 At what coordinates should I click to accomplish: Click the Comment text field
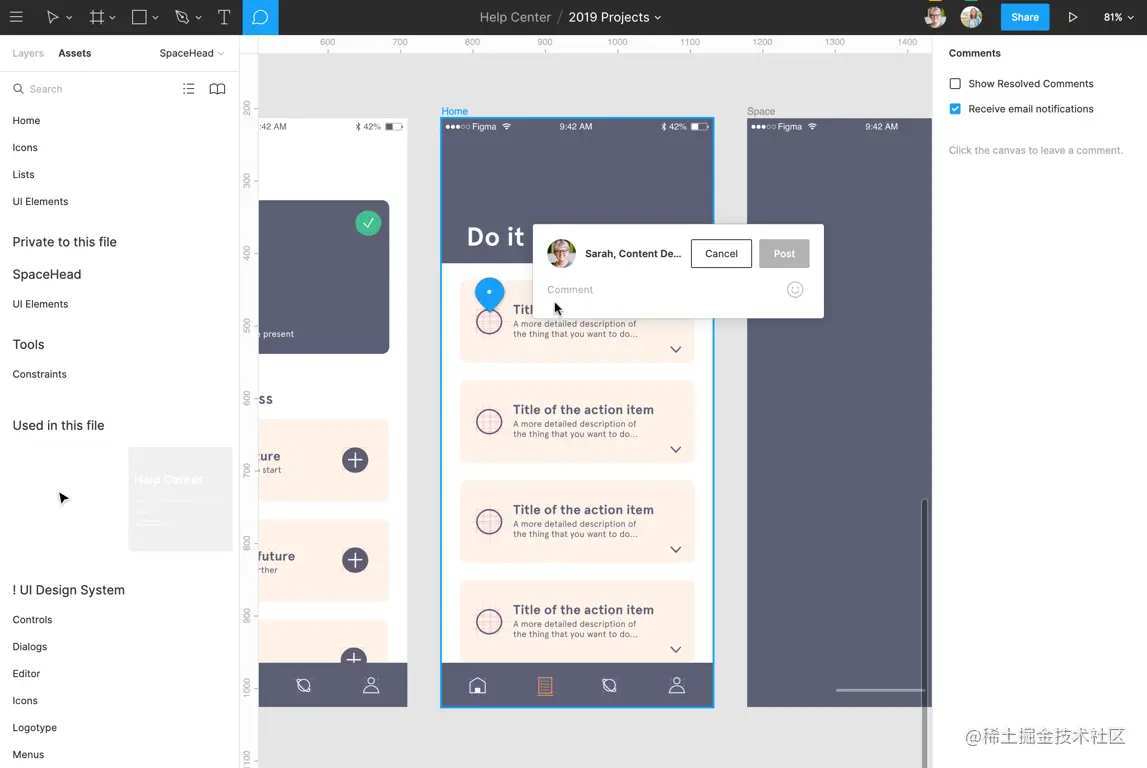(x=662, y=290)
